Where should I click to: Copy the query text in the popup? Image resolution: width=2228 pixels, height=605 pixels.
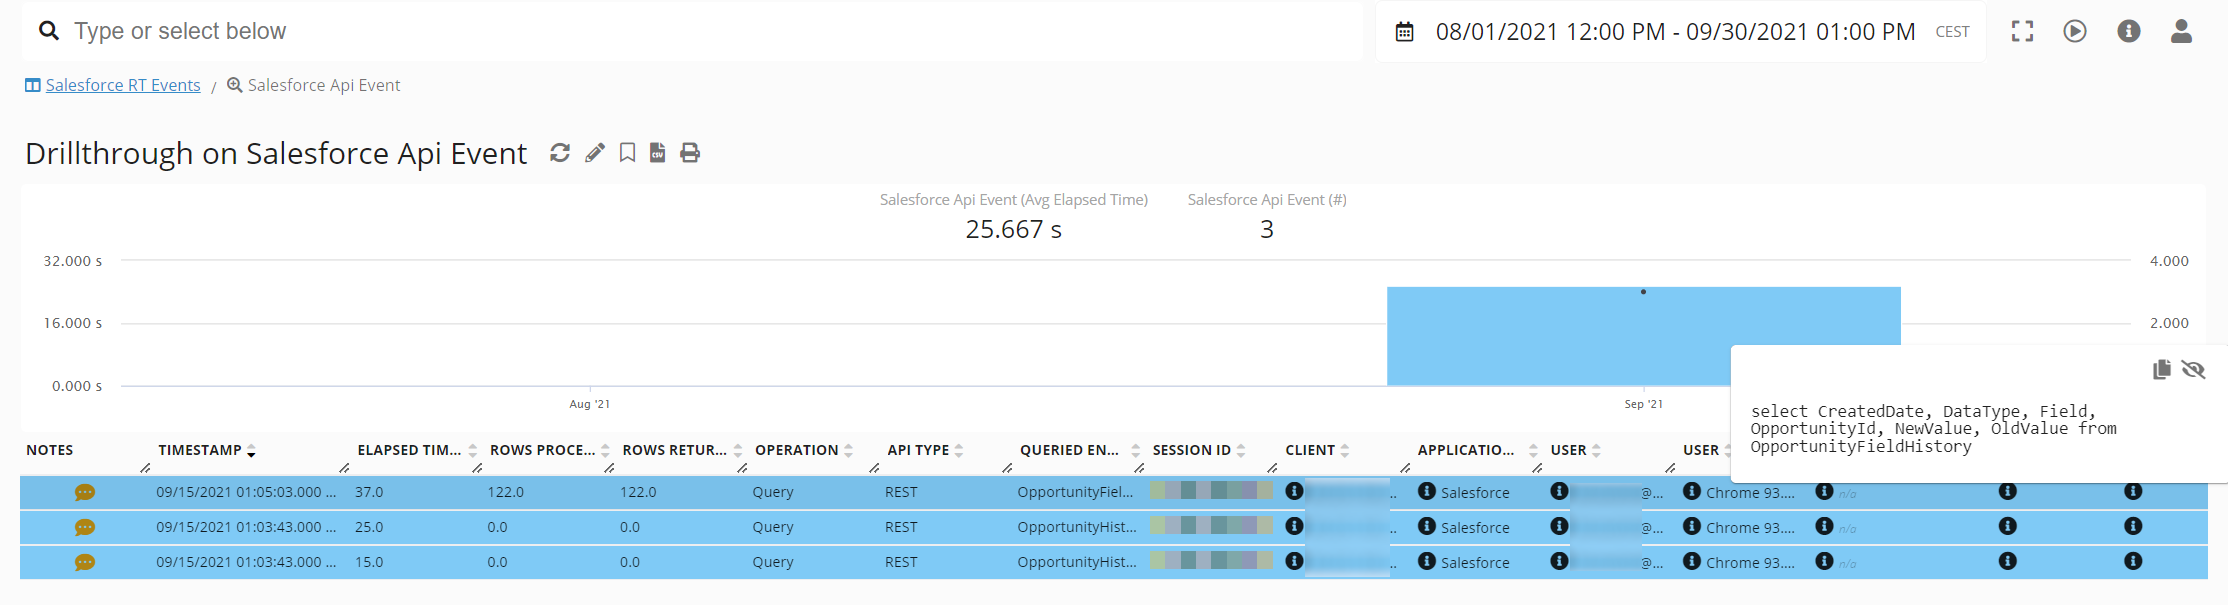(x=2161, y=370)
